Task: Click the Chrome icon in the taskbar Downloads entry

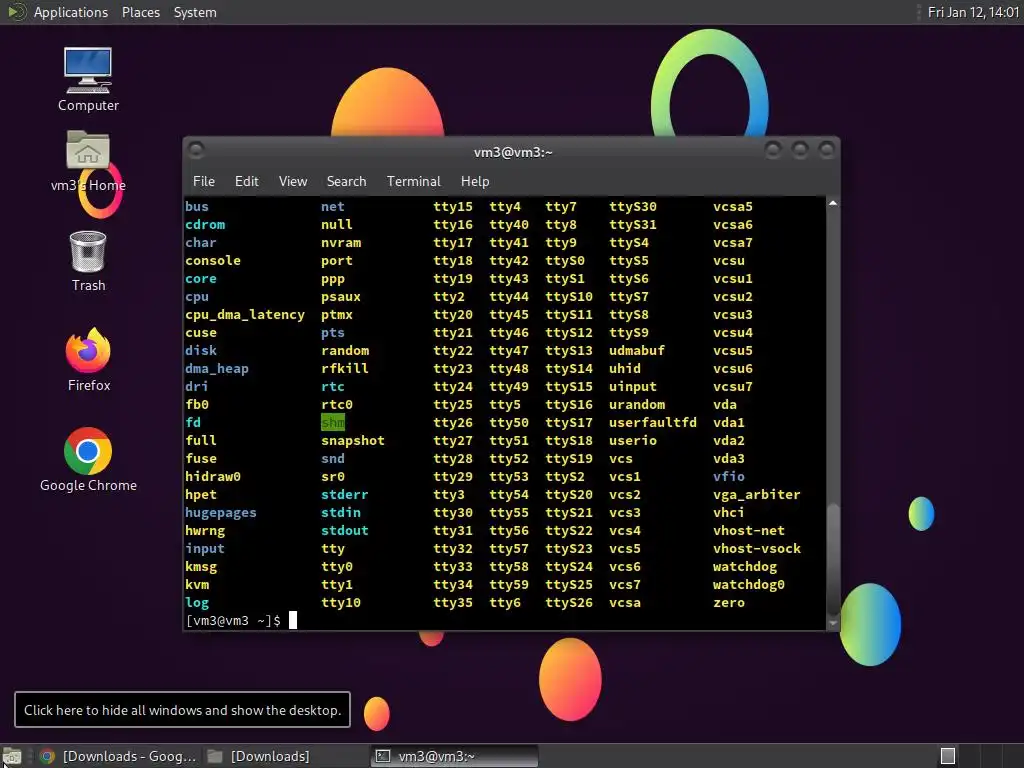Action: point(47,756)
